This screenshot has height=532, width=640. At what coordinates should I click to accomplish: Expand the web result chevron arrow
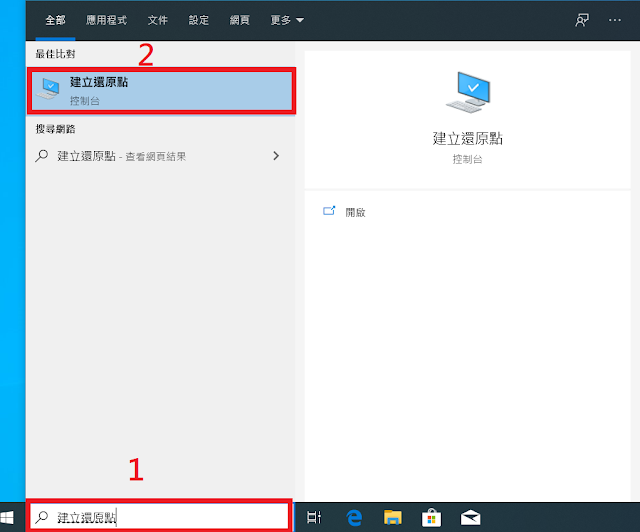pyautogui.click(x=276, y=156)
